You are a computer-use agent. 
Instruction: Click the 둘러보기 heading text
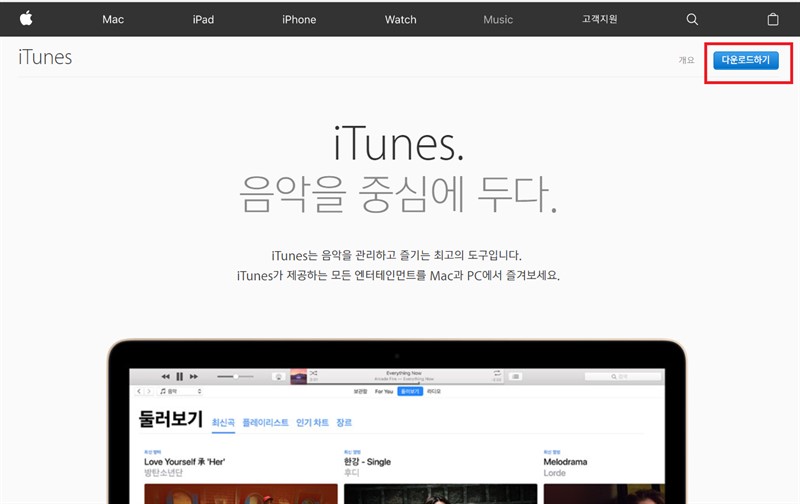pos(171,419)
